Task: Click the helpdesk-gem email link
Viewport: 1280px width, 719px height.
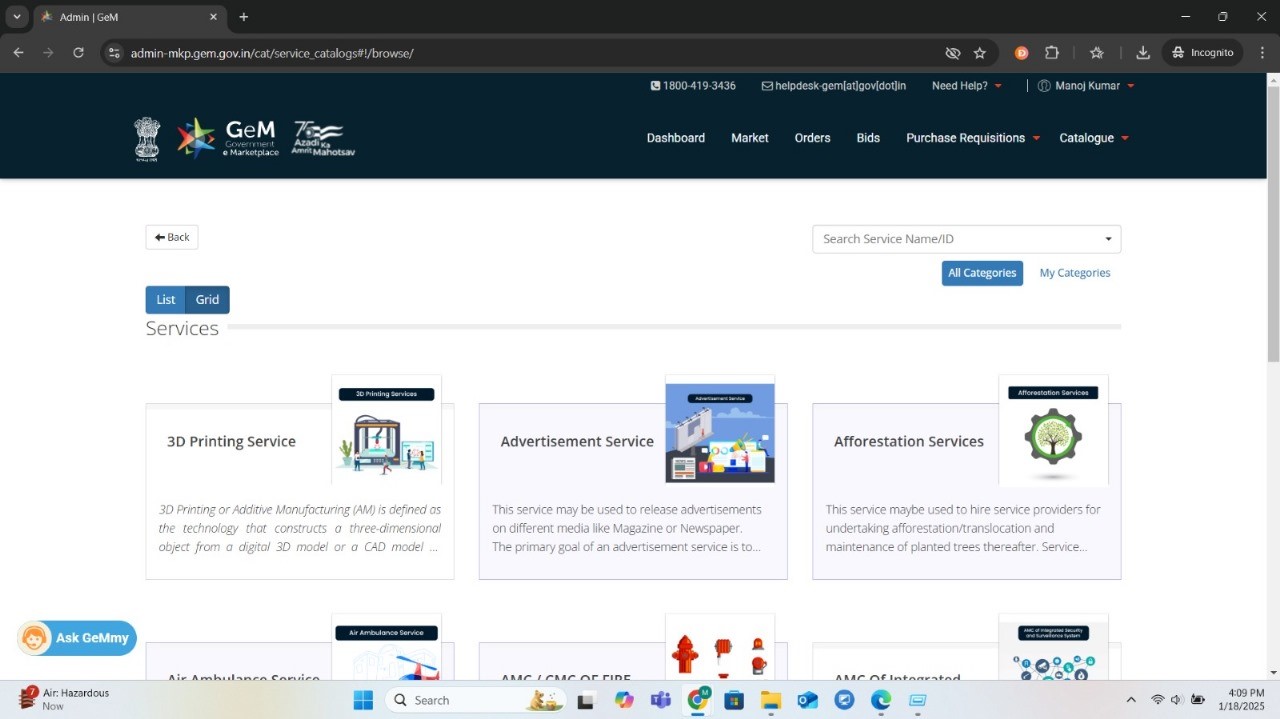Action: (x=834, y=86)
